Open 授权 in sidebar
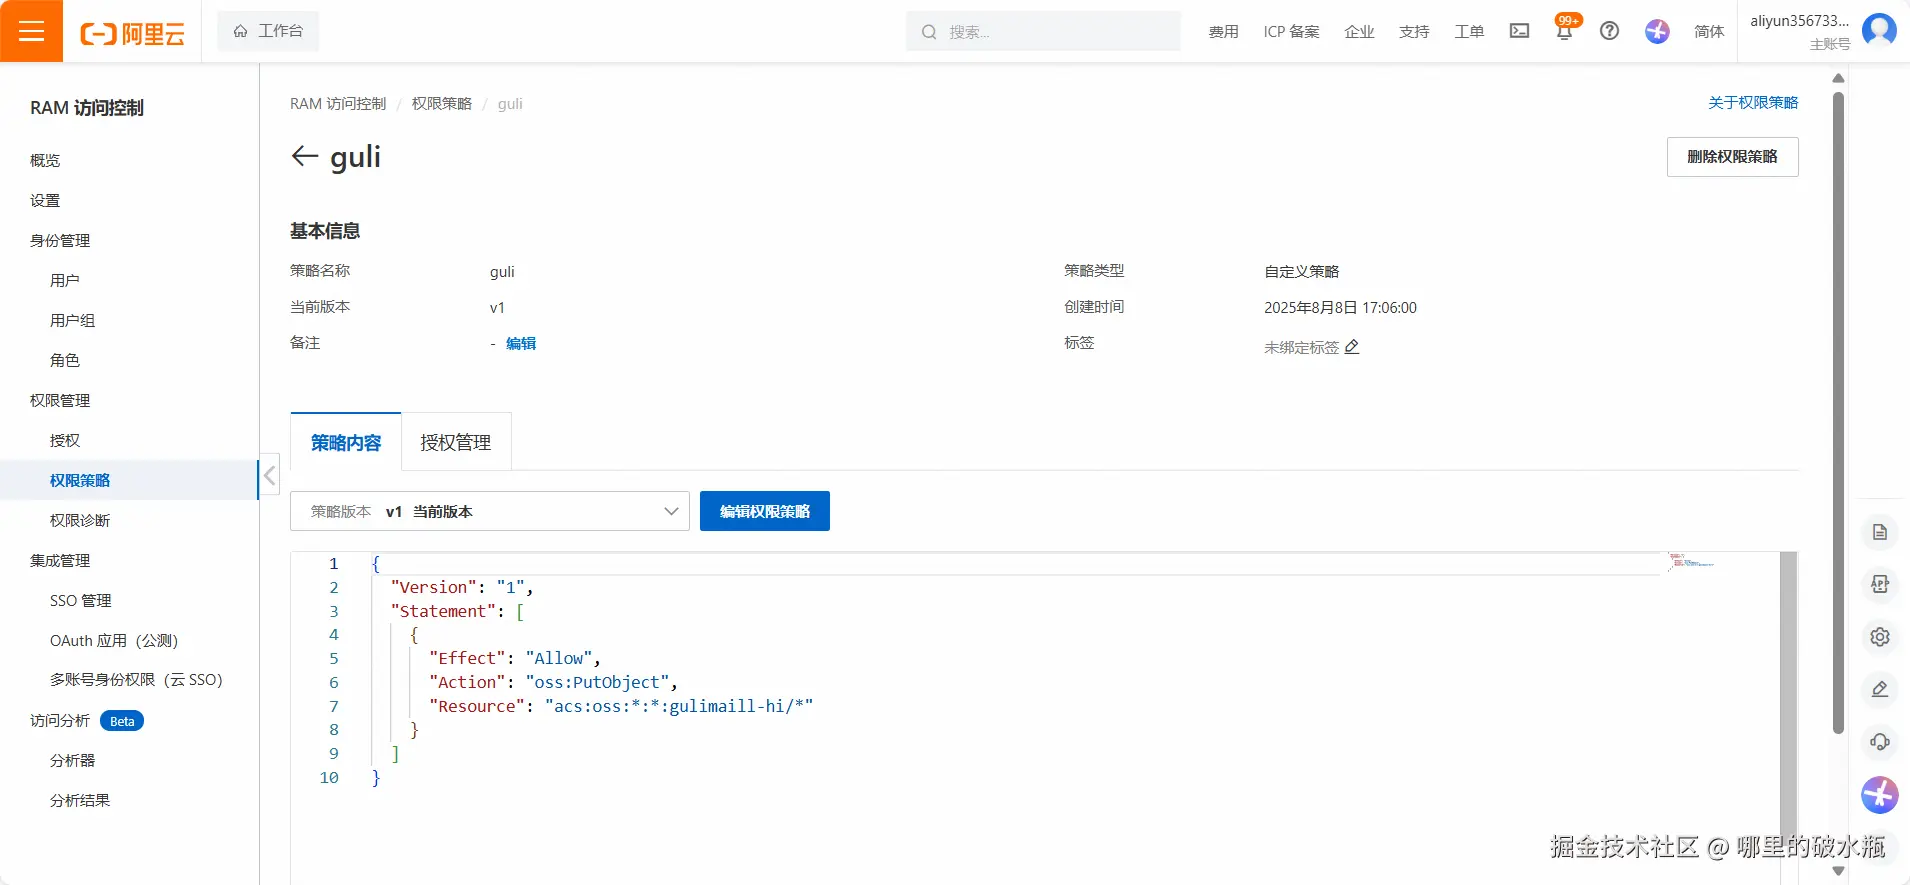 65,440
